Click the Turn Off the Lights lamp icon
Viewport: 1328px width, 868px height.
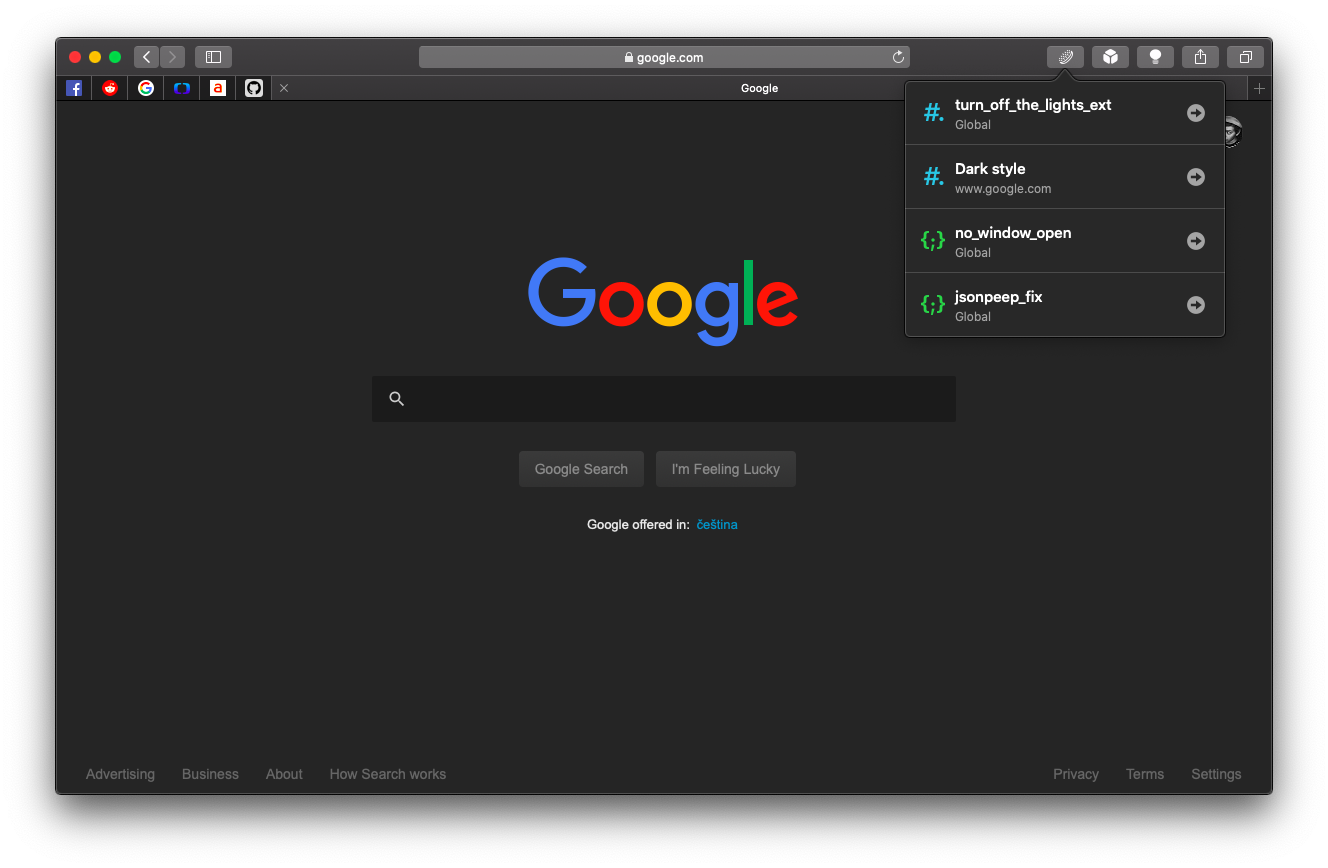coord(1155,57)
